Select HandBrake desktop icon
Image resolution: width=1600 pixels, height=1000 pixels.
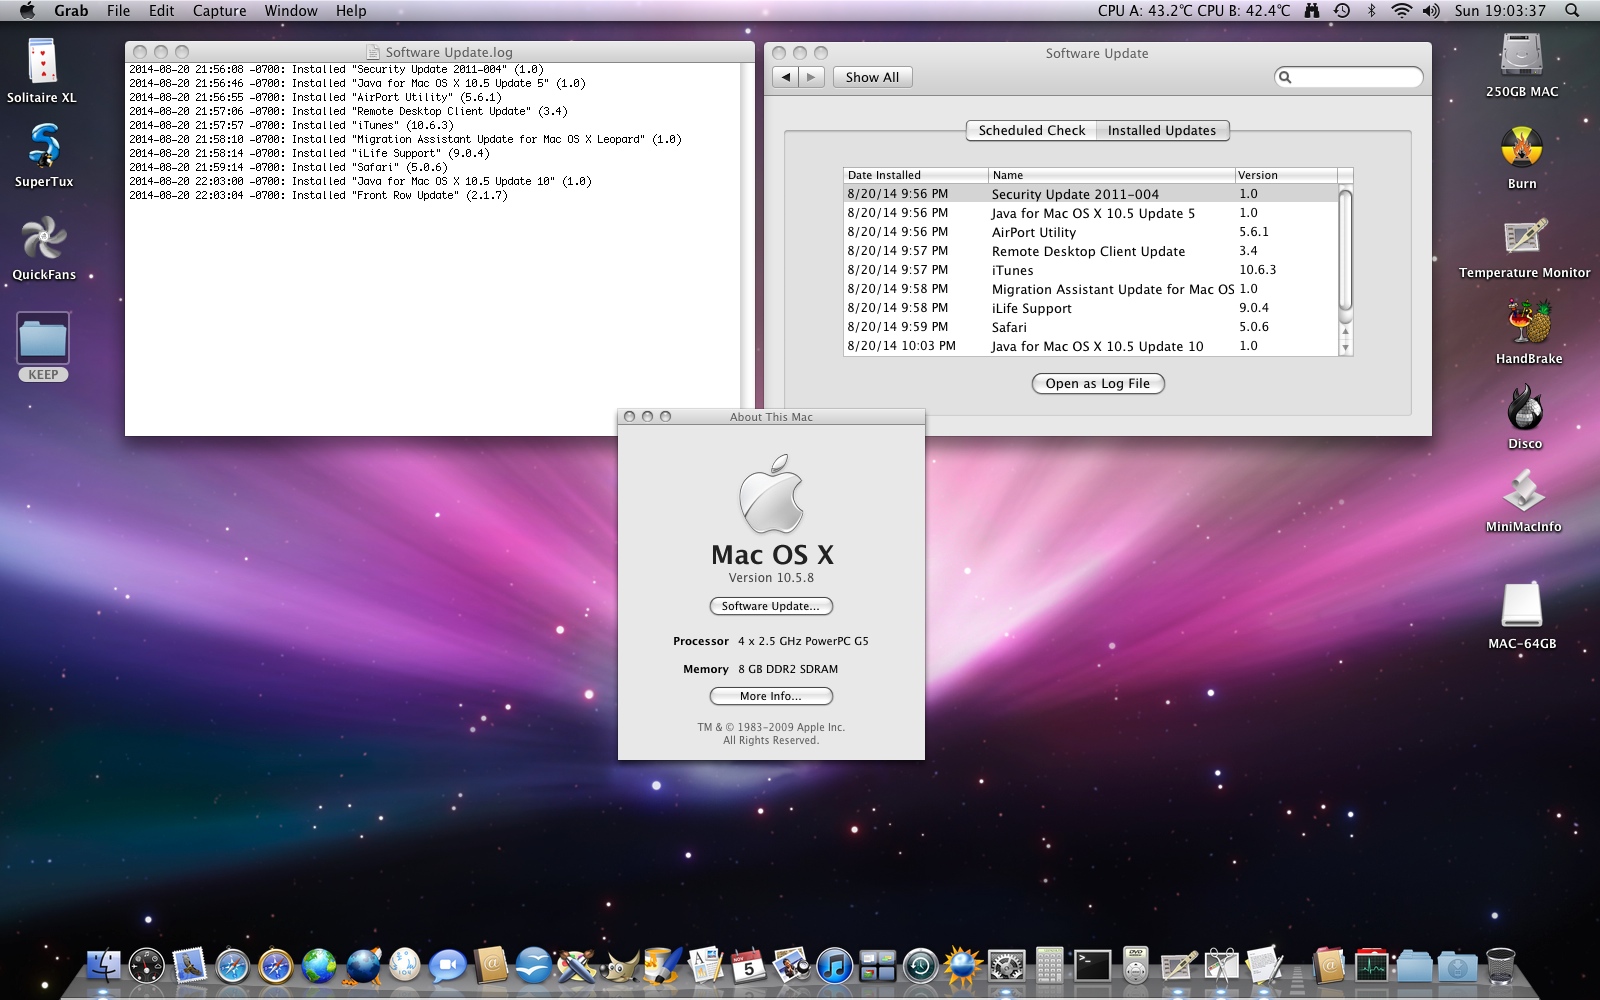[1529, 323]
